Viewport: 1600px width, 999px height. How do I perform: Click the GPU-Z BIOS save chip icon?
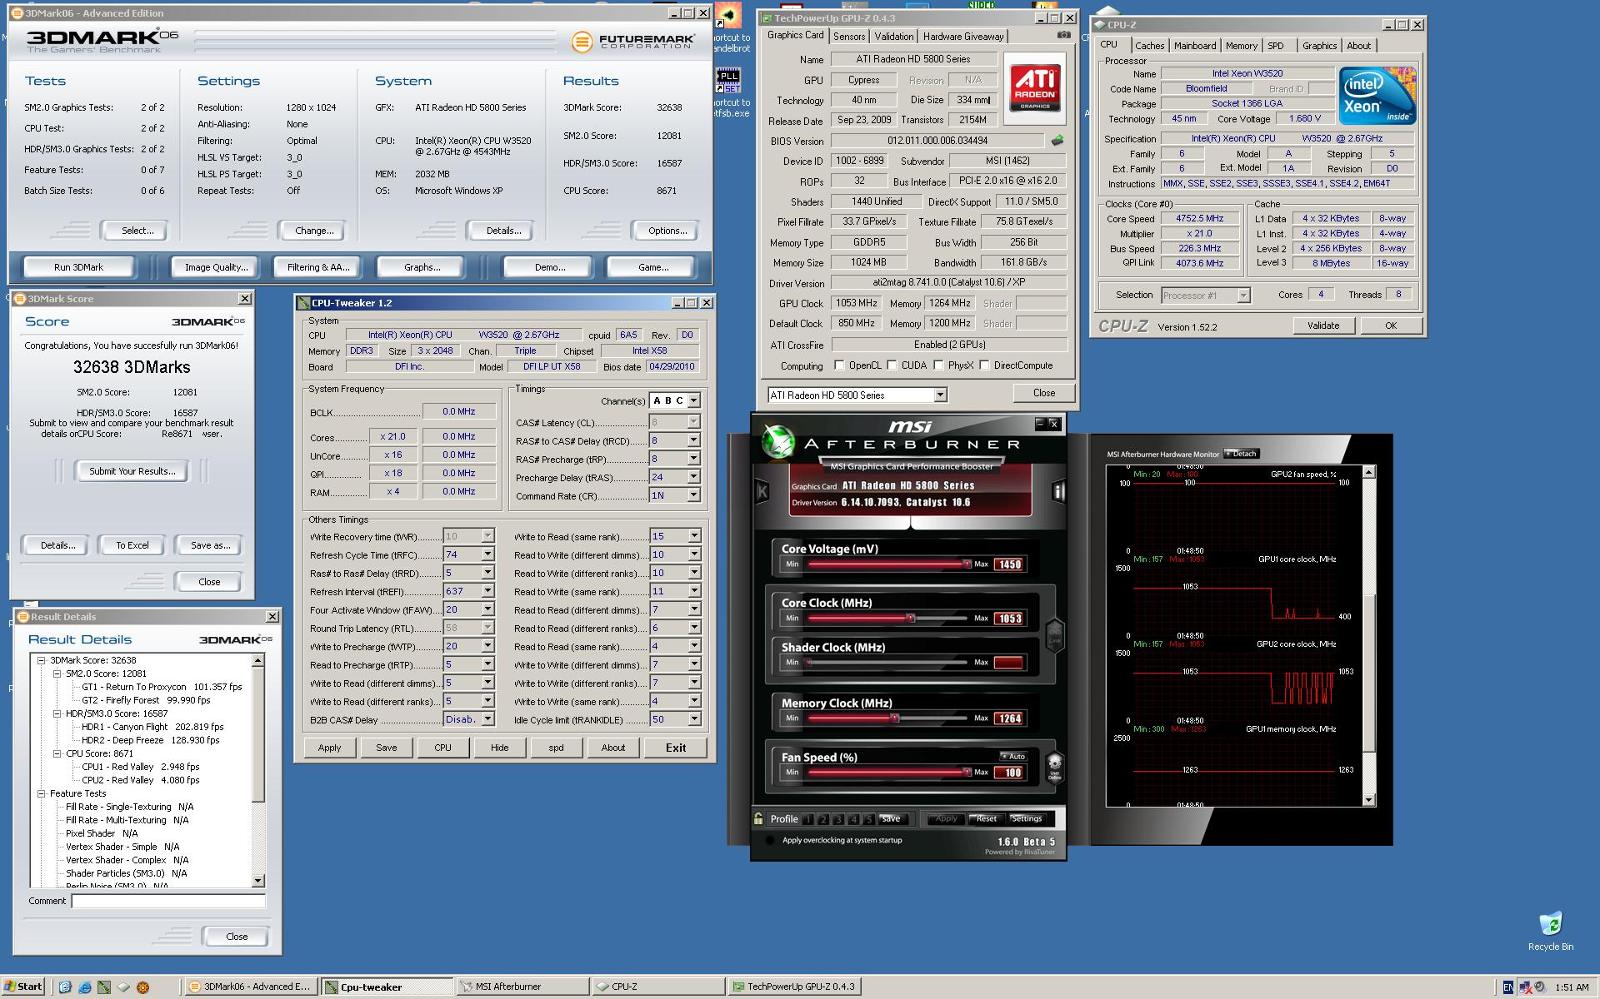coord(1057,141)
